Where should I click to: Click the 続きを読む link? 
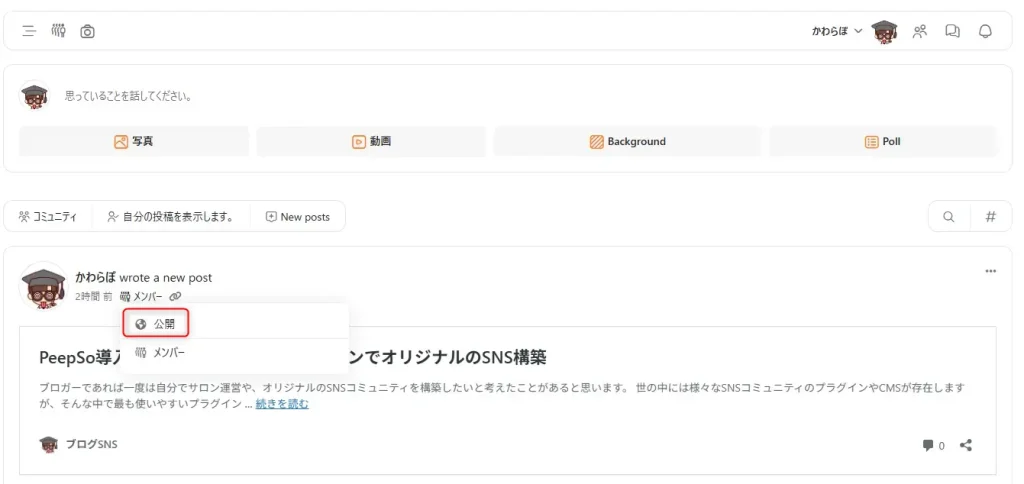pyautogui.click(x=282, y=404)
